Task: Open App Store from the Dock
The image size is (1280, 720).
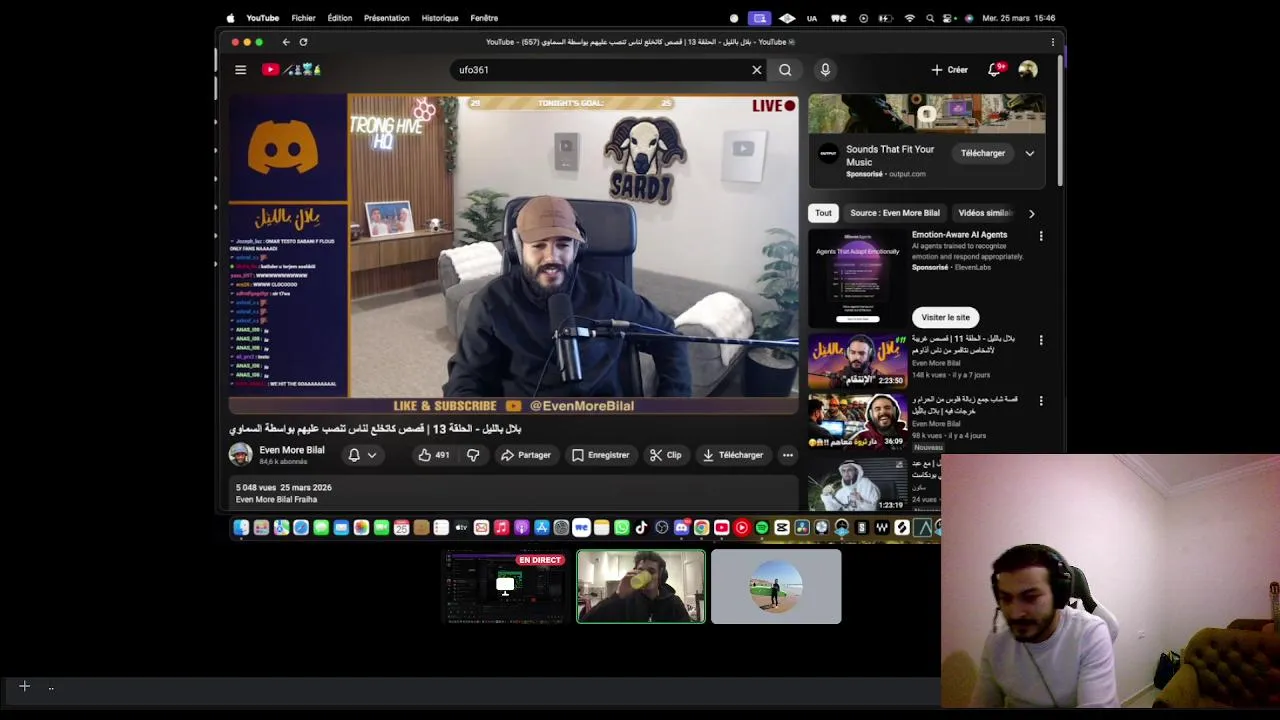Action: (542, 527)
